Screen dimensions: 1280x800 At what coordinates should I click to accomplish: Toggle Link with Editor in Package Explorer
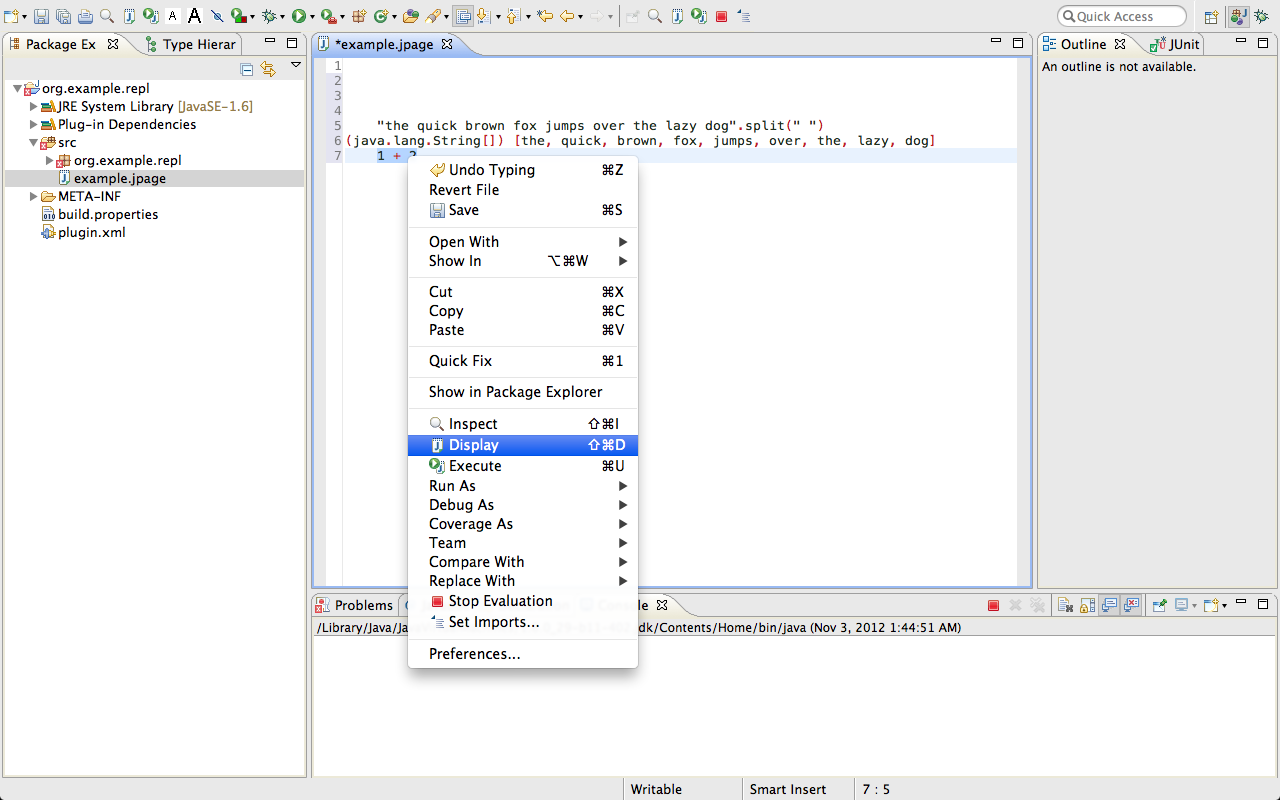[268, 69]
